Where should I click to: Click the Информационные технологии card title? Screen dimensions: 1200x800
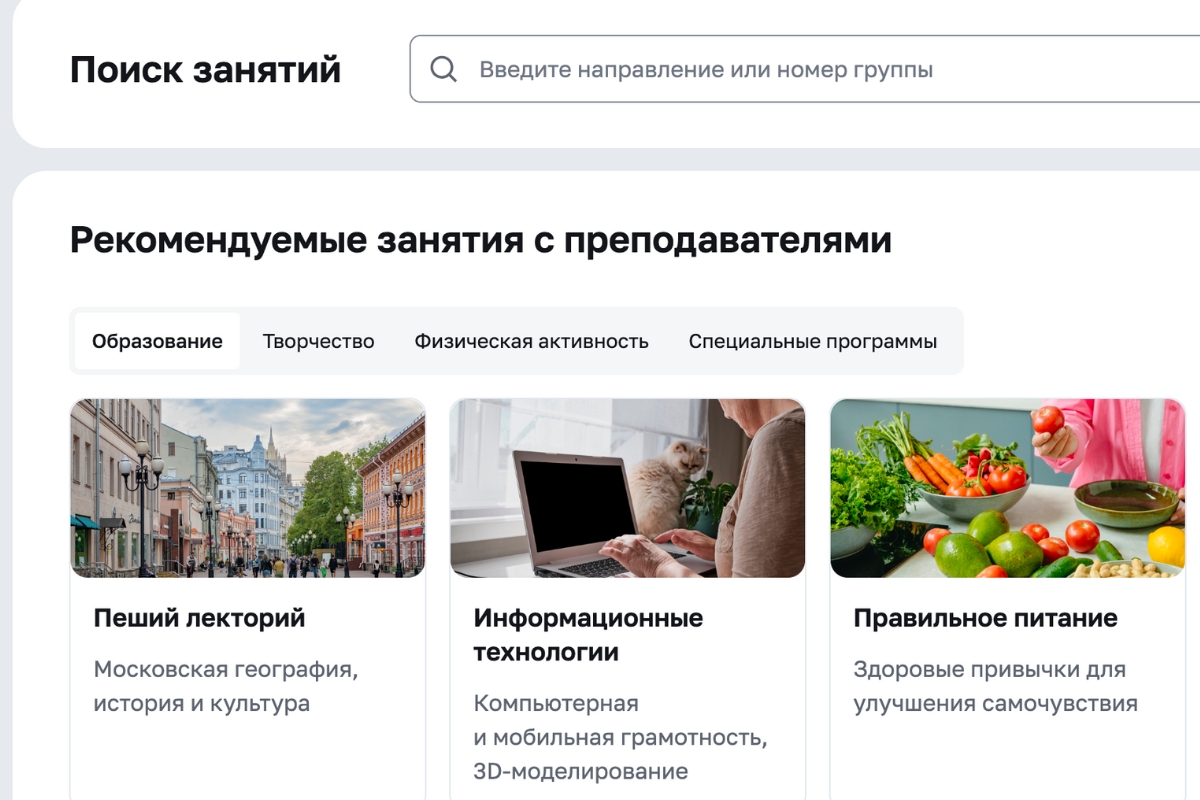pyautogui.click(x=588, y=635)
